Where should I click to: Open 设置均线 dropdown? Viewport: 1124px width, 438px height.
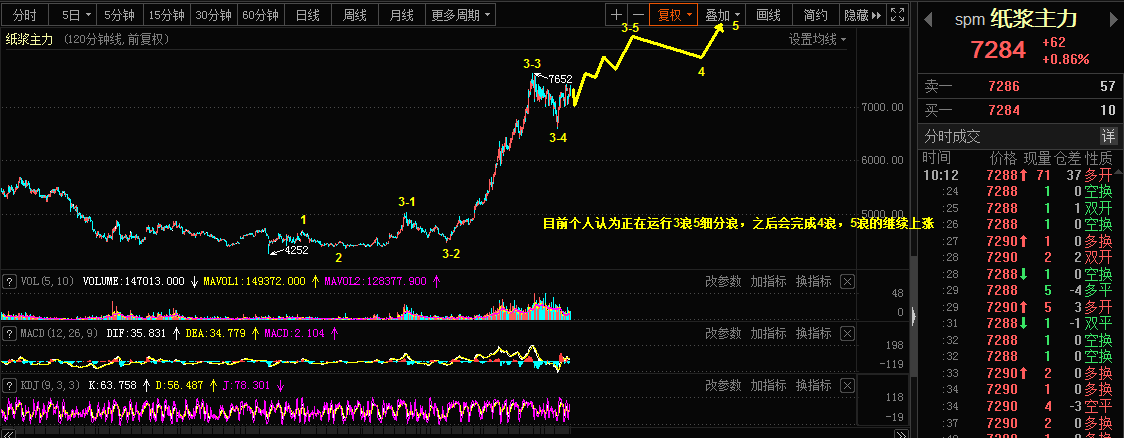pyautogui.click(x=818, y=39)
